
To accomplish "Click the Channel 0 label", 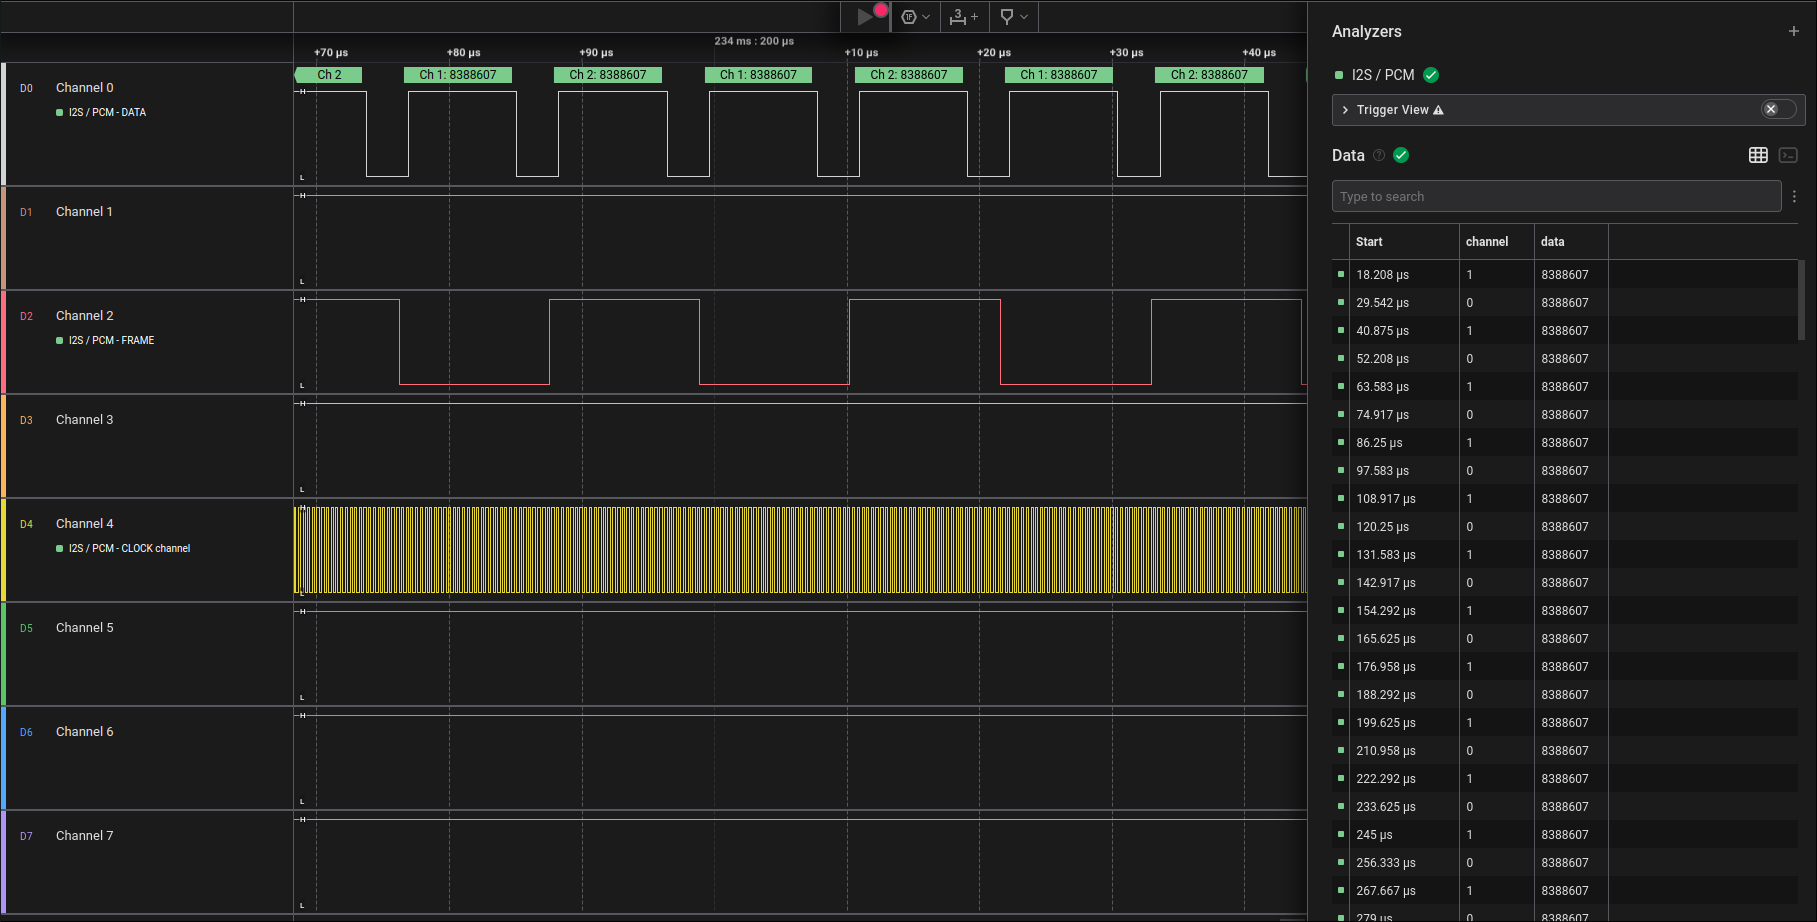I will click(x=84, y=88).
